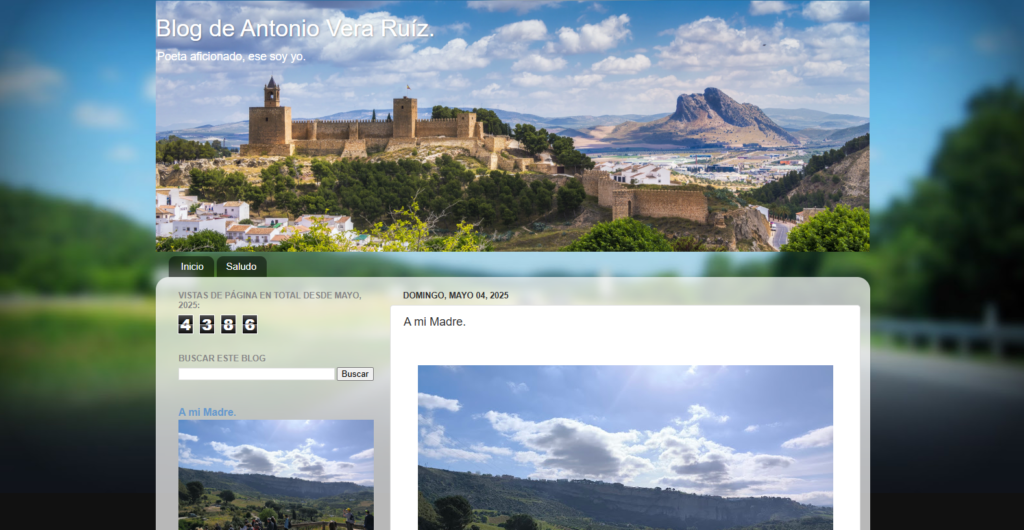Click the sidebar landscape thumbnail
Viewport: 1024px width, 530px height.
(x=275, y=473)
